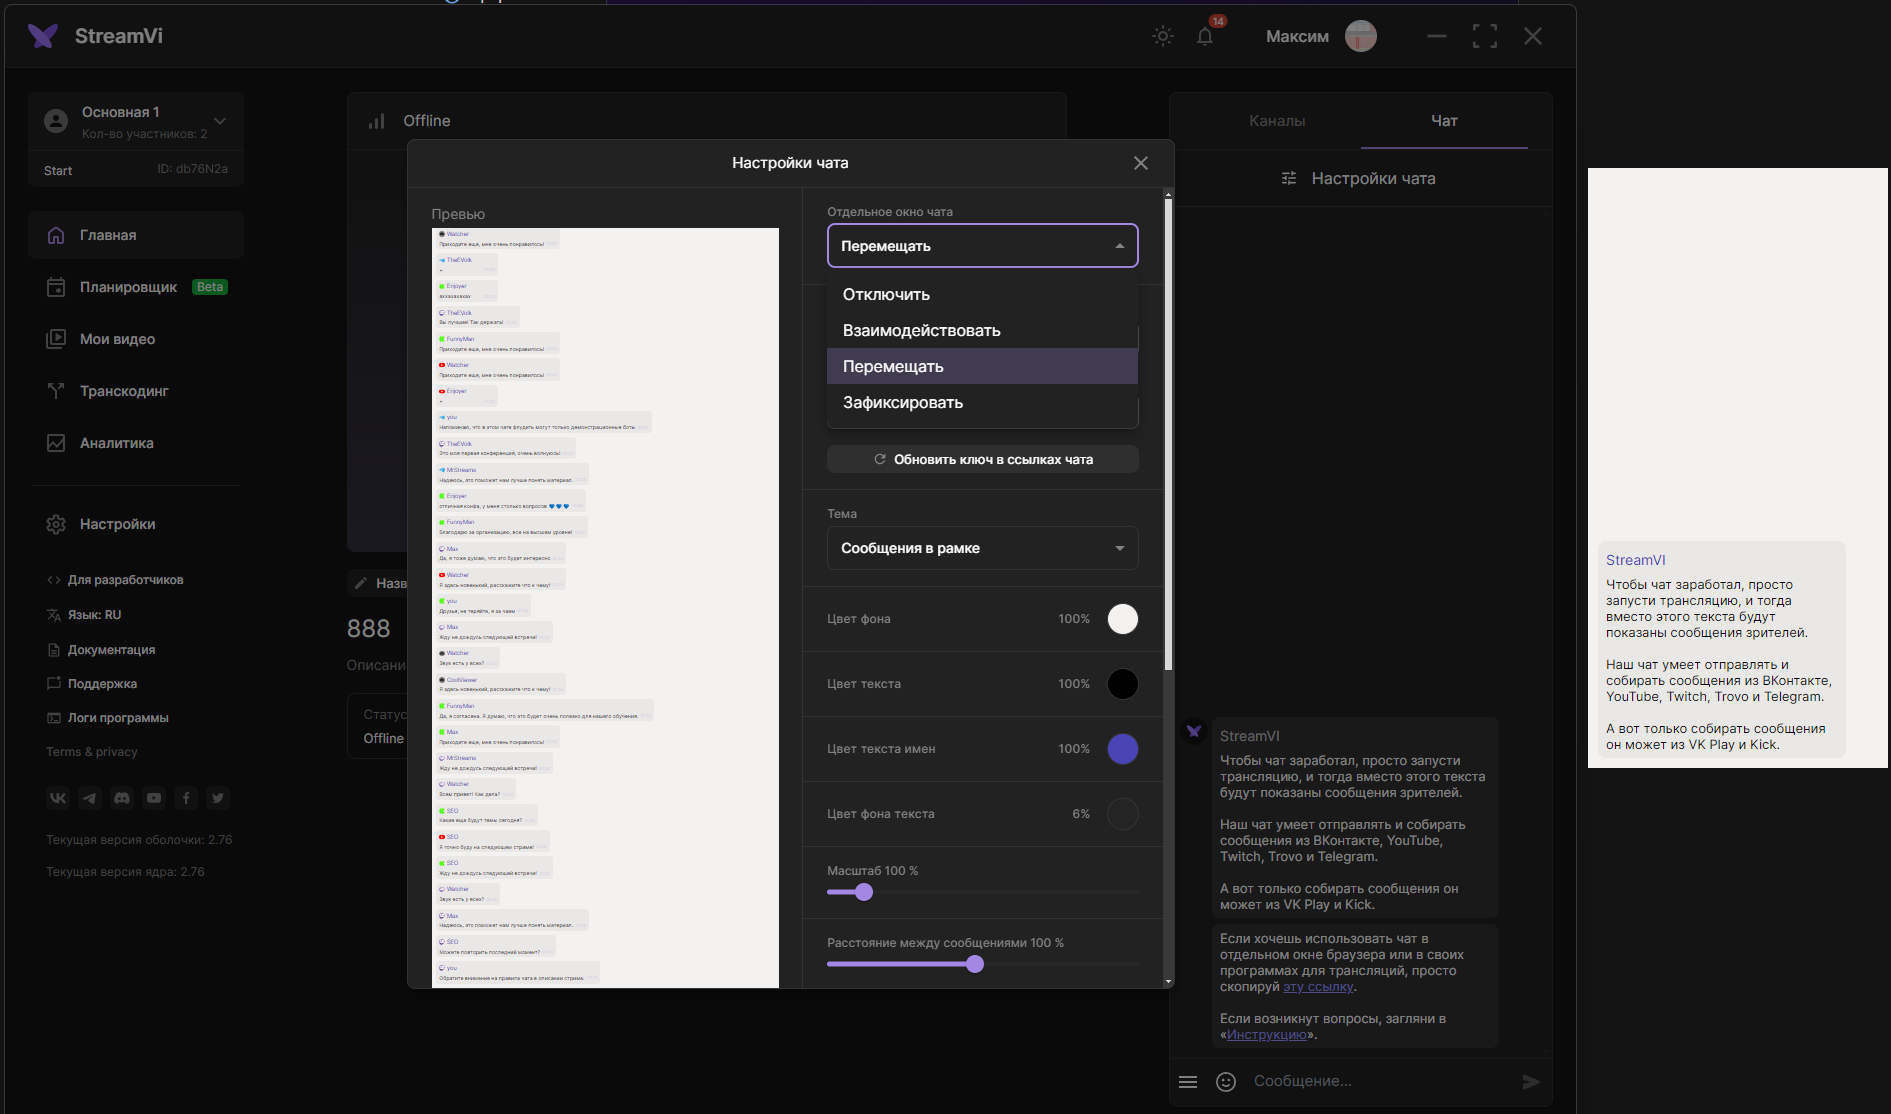Pick Цвет фона white swatch
The image size is (1891, 1114).
(1123, 619)
